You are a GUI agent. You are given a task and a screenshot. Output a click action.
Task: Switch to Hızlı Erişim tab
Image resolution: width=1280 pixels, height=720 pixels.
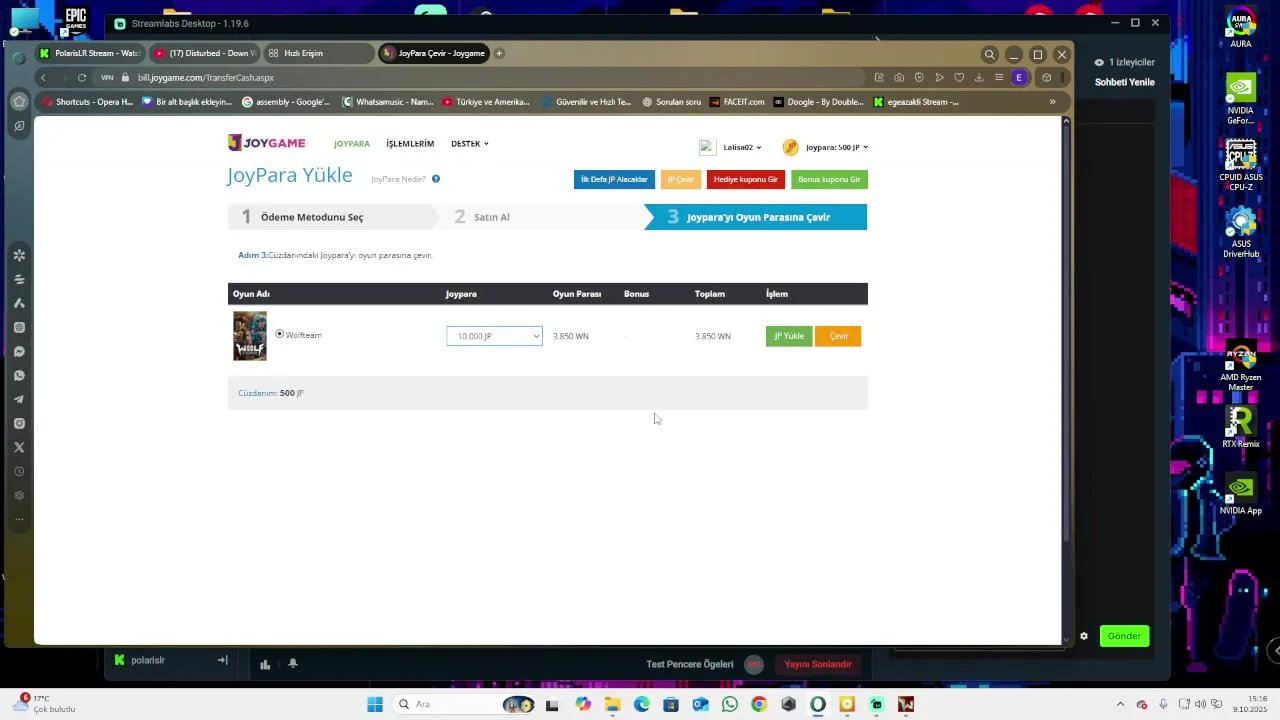point(317,53)
